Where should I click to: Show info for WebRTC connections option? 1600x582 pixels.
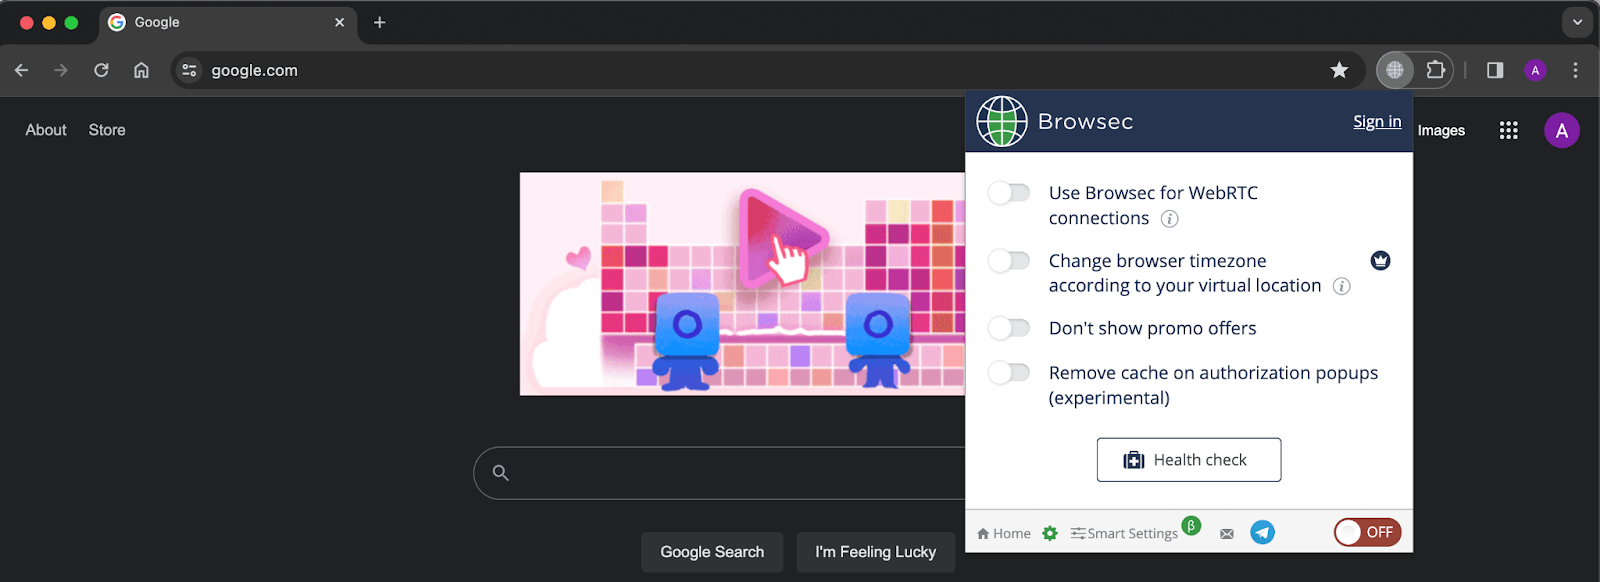point(1169,219)
